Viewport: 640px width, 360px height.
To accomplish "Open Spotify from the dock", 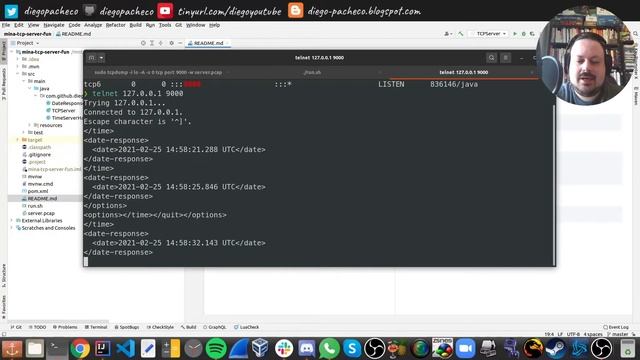I will [x=216, y=349].
